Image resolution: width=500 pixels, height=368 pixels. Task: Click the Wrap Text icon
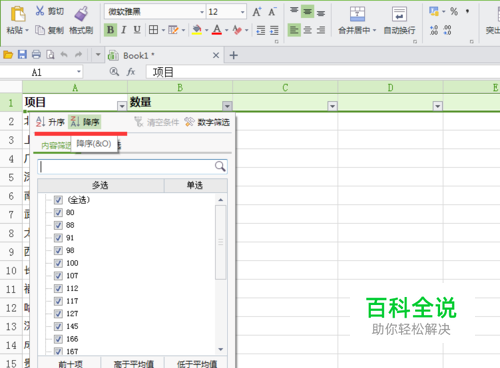[x=399, y=14]
